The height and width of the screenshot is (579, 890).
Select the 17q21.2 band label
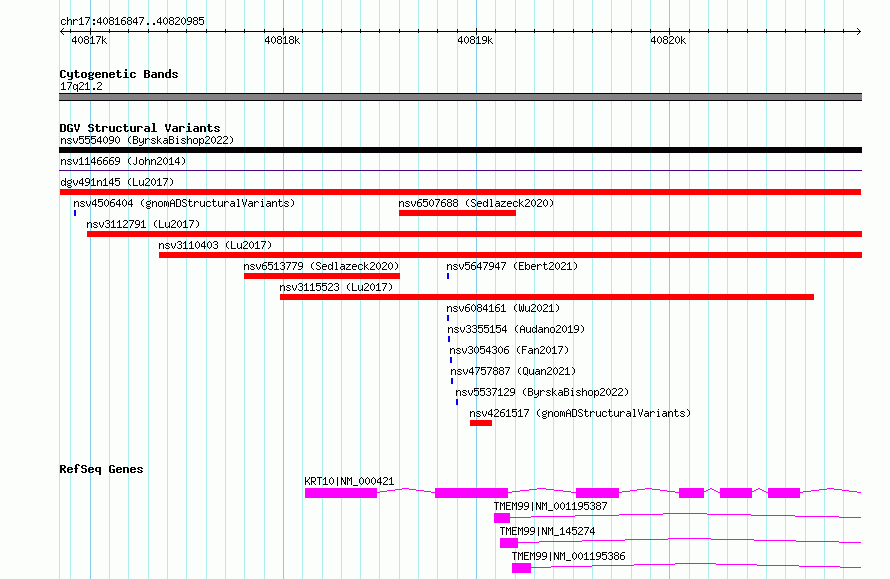(x=81, y=86)
